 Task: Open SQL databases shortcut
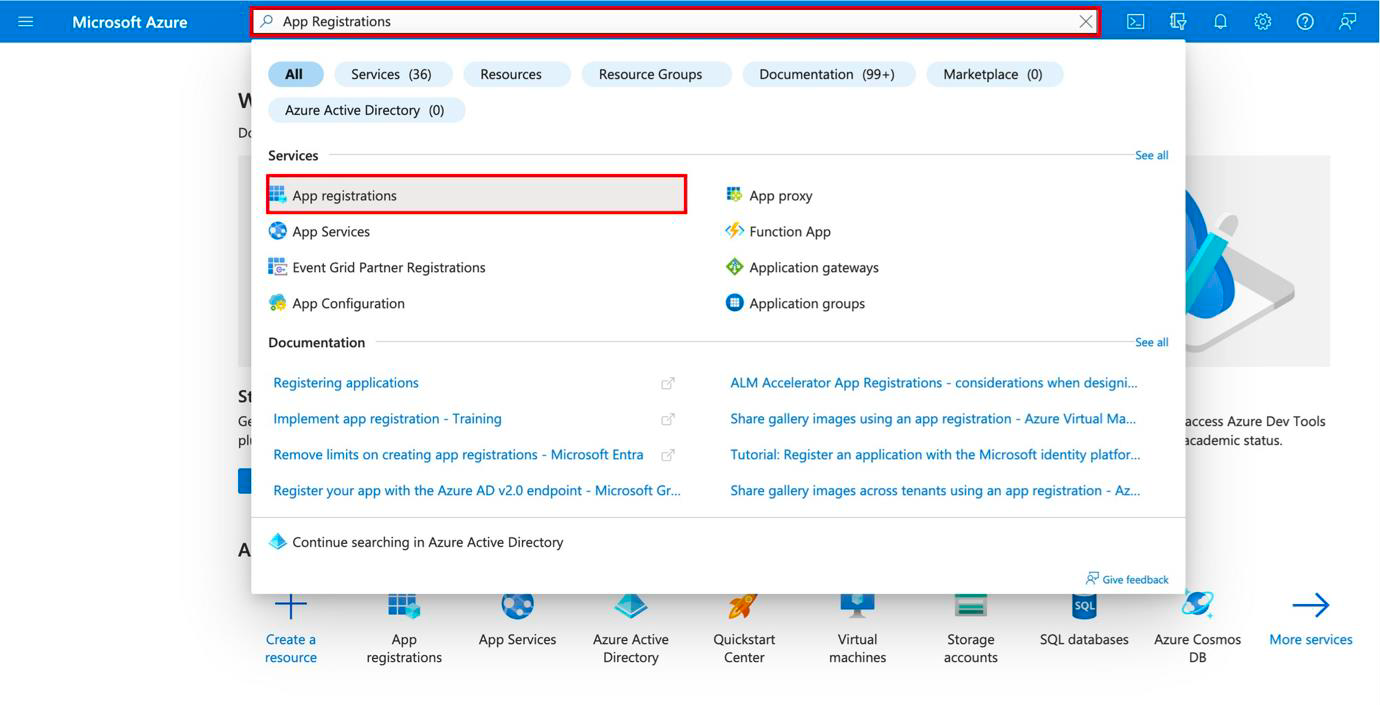[x=1084, y=618]
